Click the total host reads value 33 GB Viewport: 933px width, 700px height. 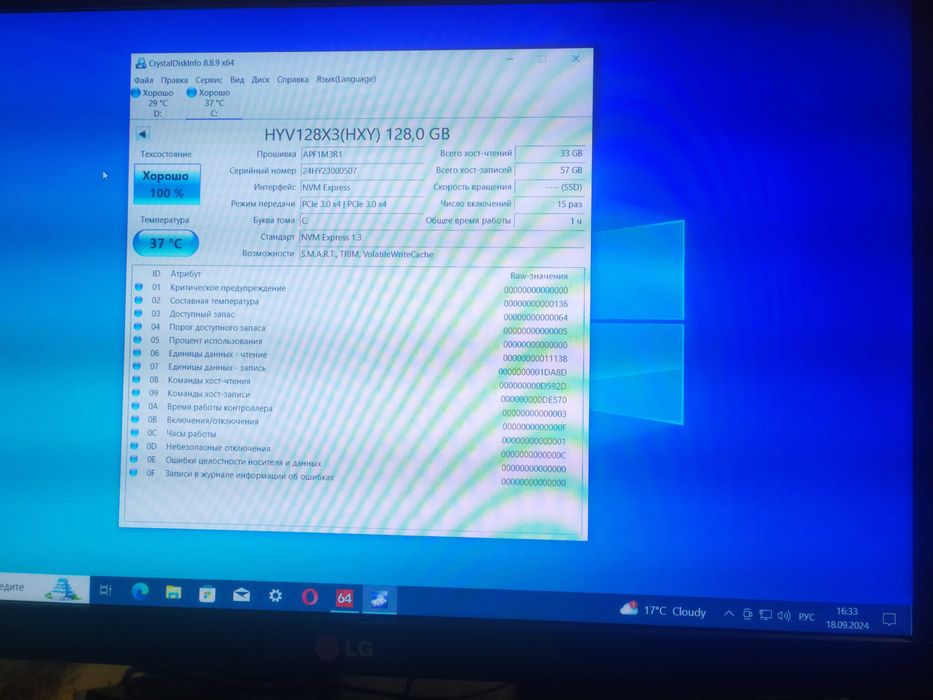point(550,154)
